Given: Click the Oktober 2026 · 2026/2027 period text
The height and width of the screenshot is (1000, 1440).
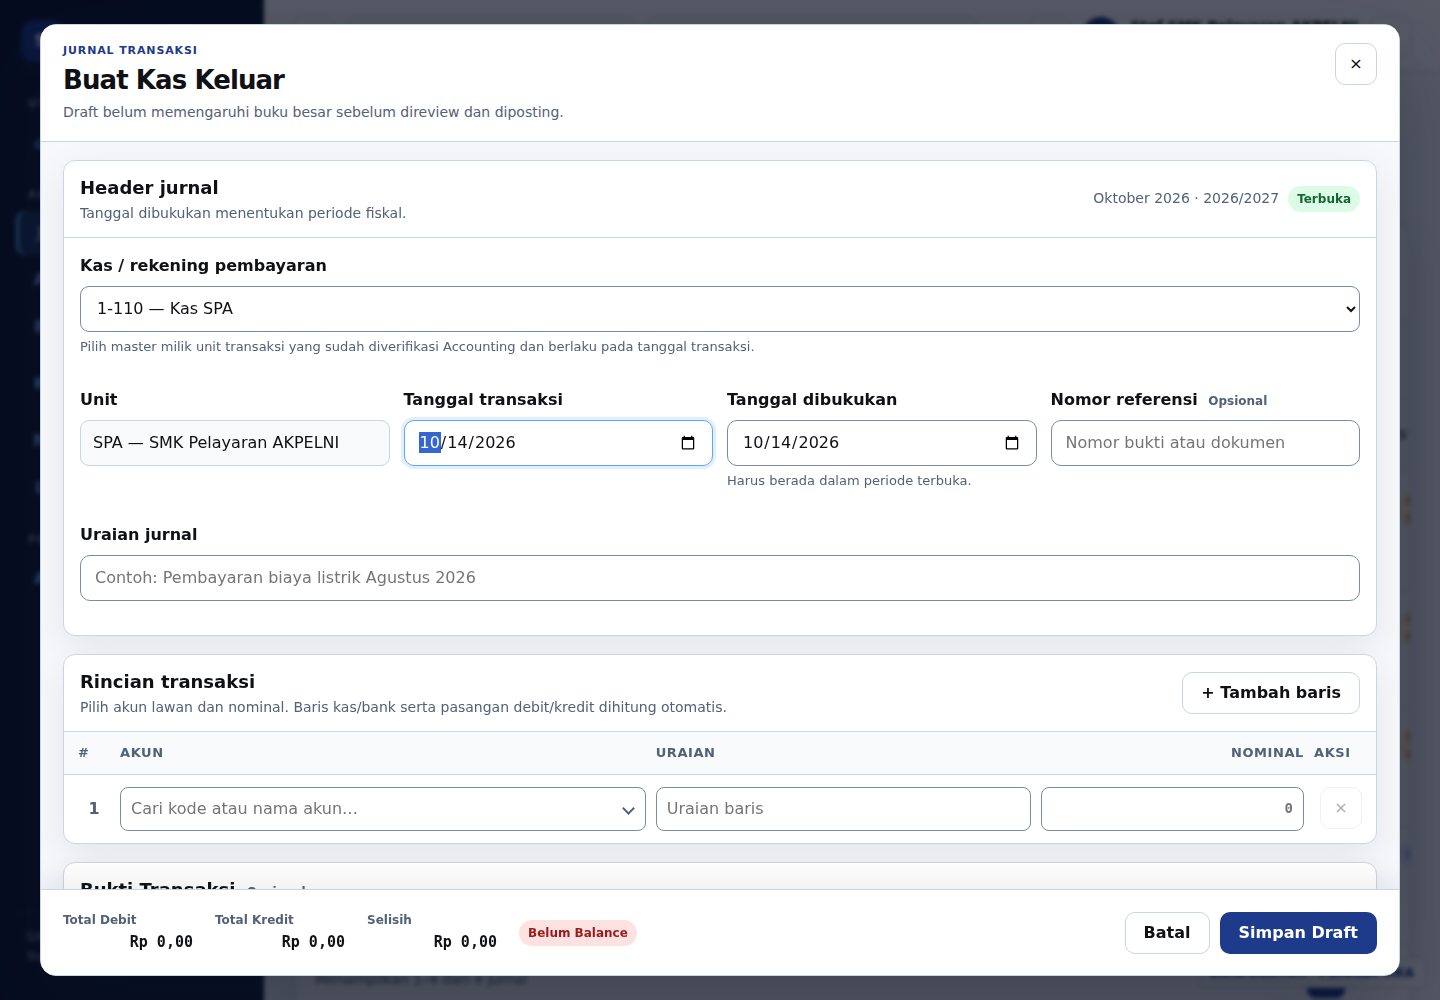Looking at the screenshot, I should pyautogui.click(x=1186, y=199).
